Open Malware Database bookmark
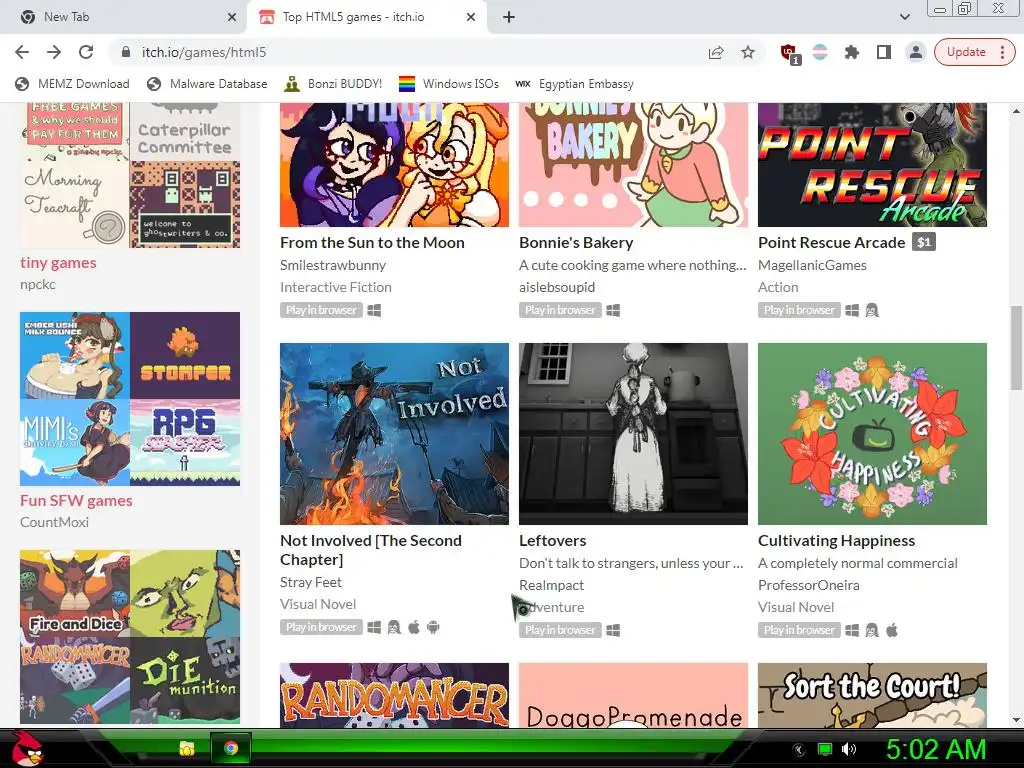Screen dimensions: 1024x768 pyautogui.click(x=207, y=84)
